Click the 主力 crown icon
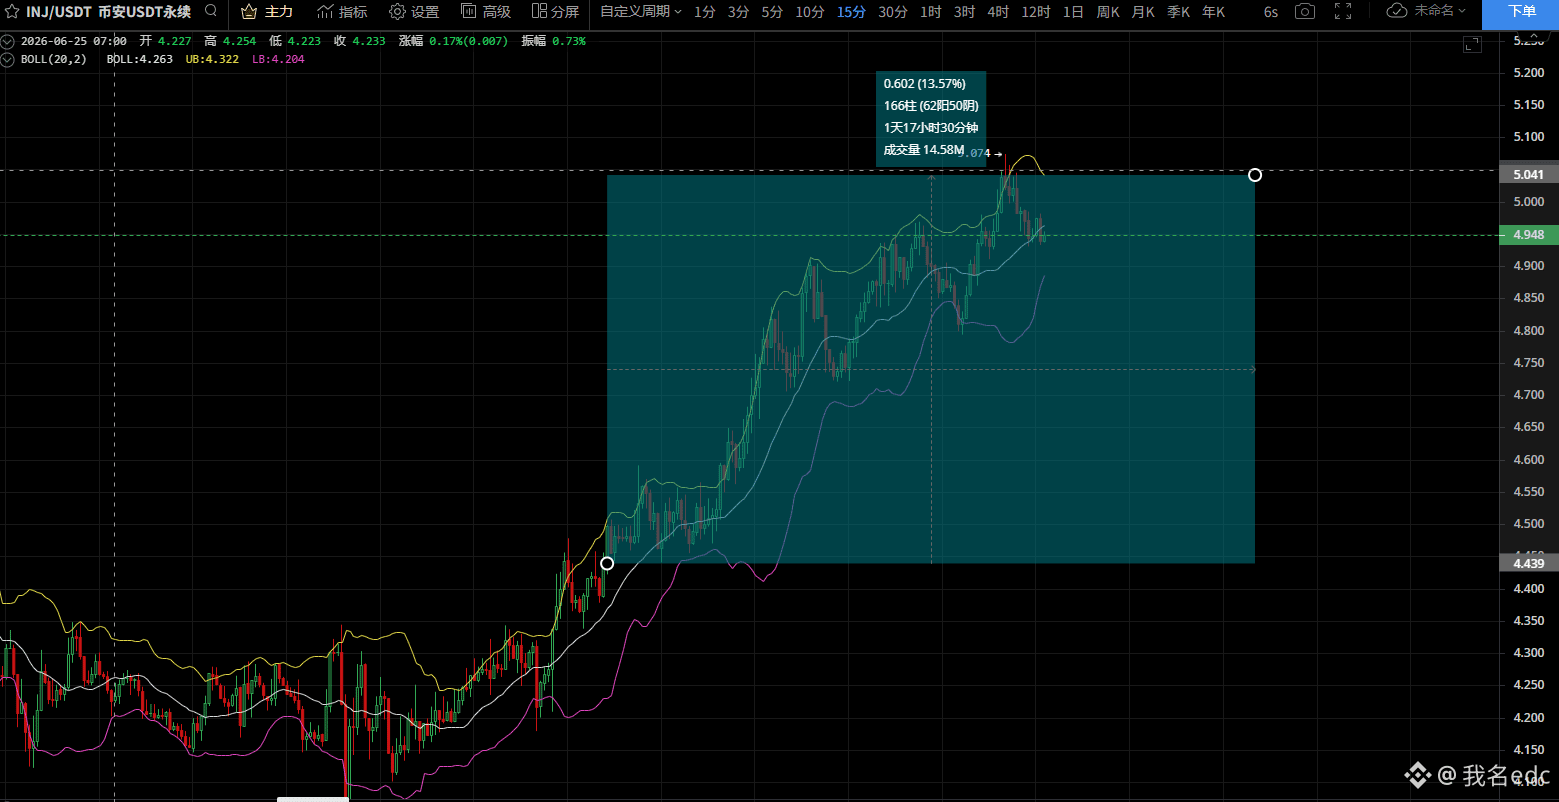The height and width of the screenshot is (802, 1559). click(x=249, y=12)
